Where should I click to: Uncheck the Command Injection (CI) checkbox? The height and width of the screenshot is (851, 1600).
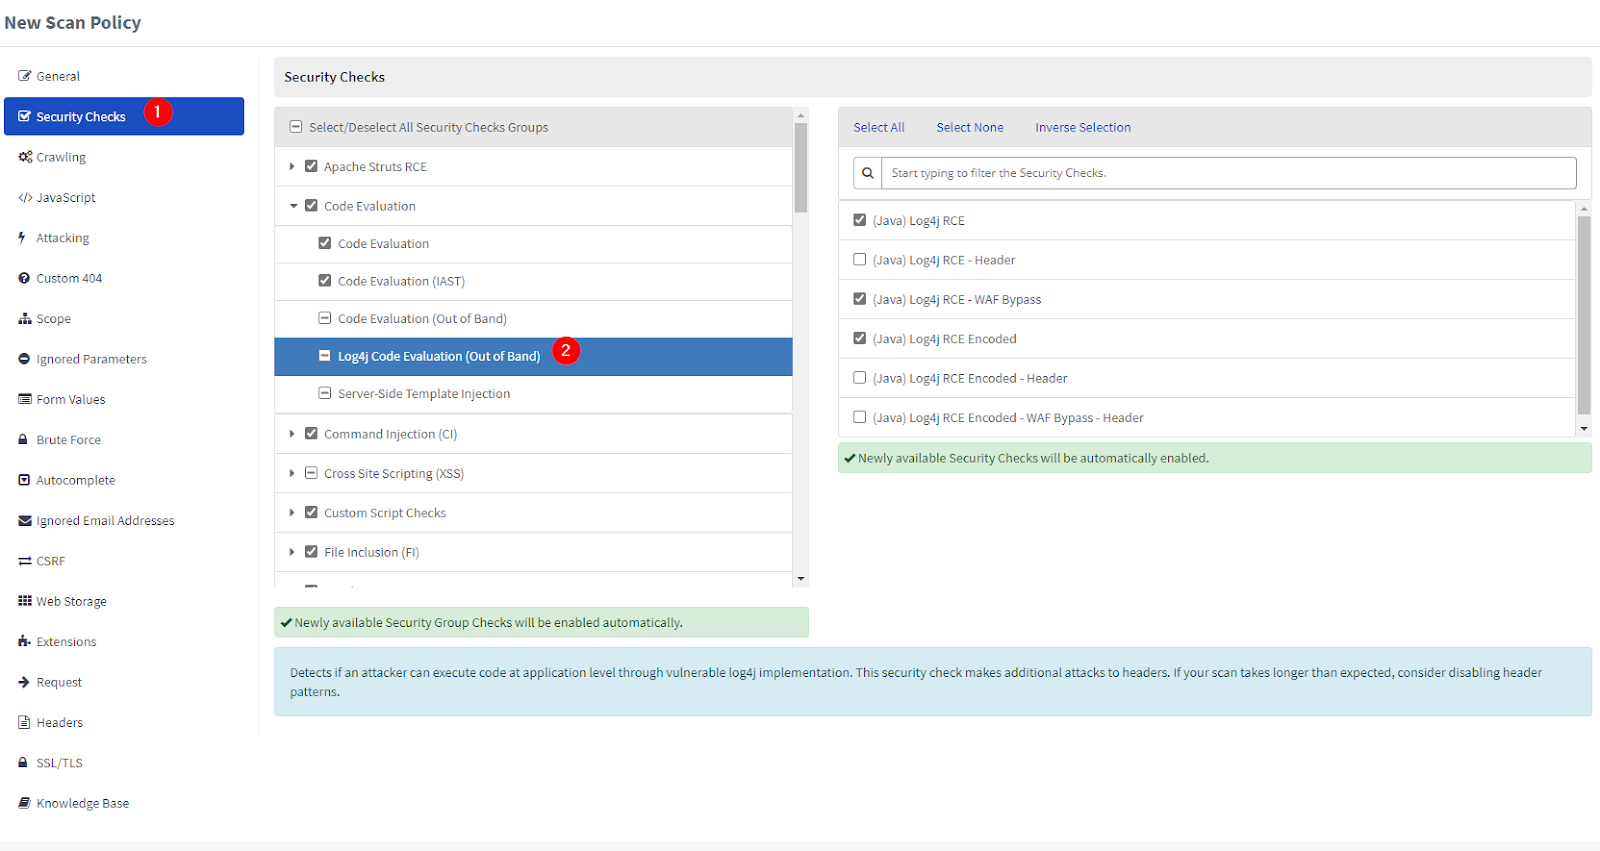[x=311, y=433]
